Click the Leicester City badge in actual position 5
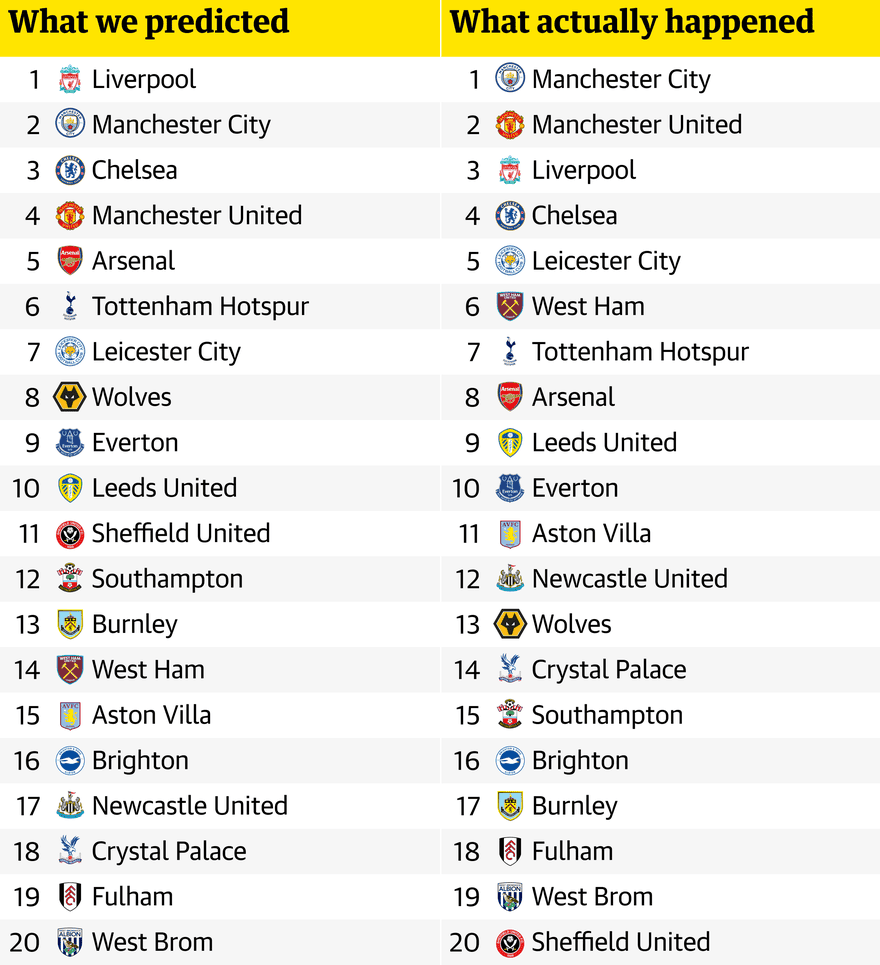 (510, 261)
